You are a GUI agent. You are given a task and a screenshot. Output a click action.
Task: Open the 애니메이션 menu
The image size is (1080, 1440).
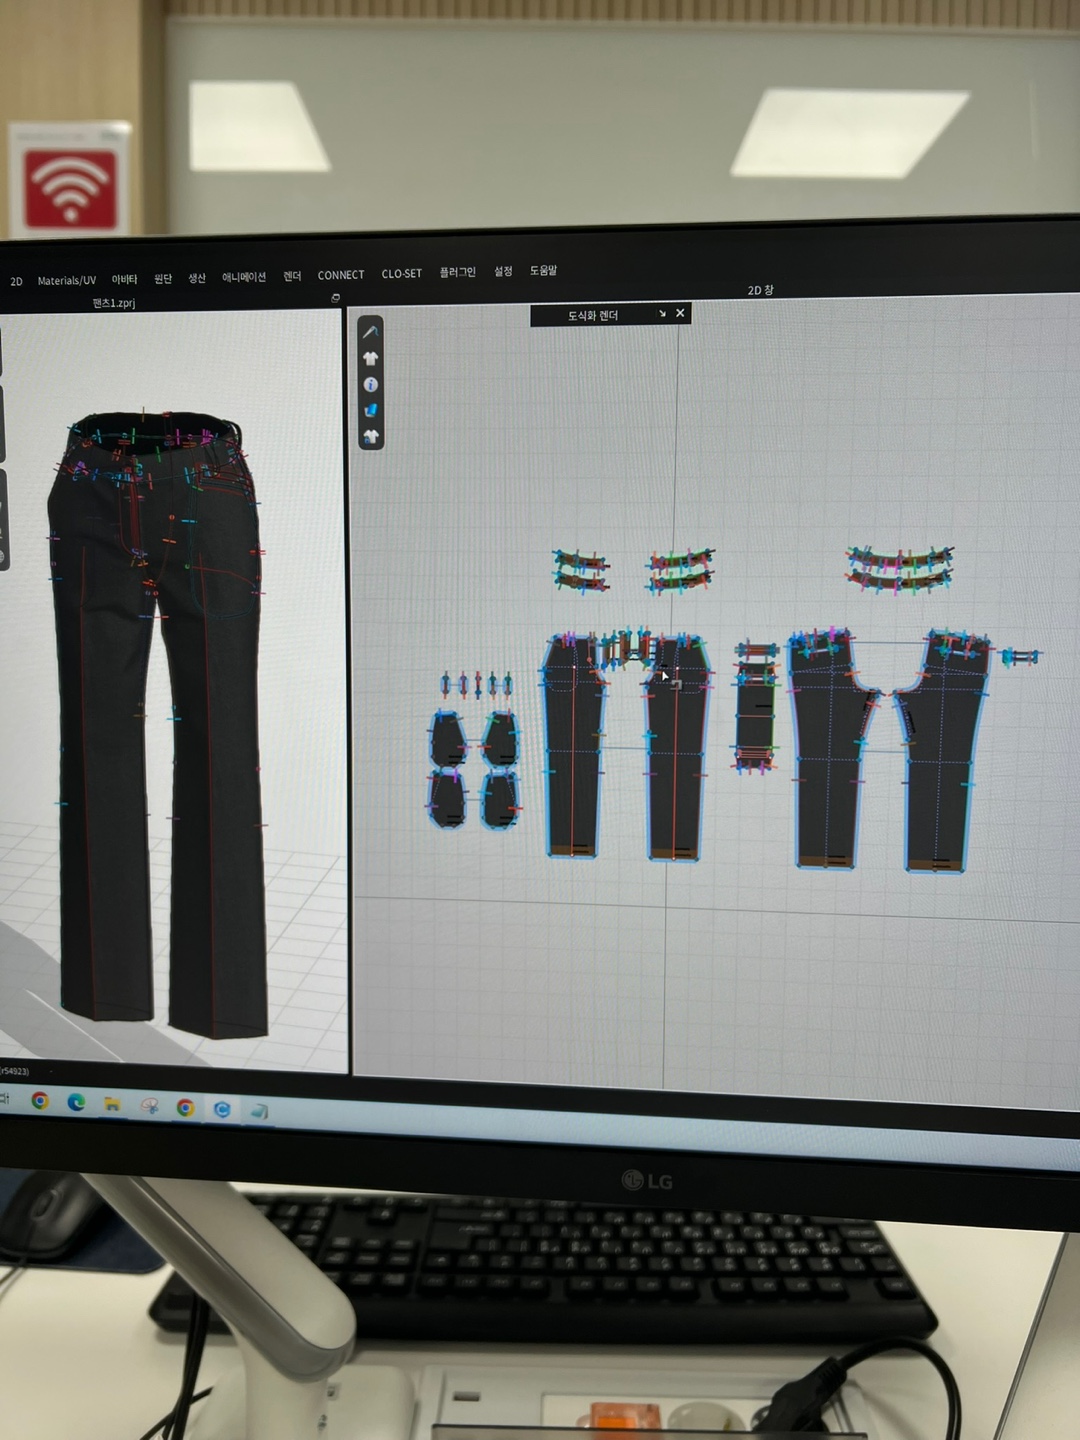[244, 277]
